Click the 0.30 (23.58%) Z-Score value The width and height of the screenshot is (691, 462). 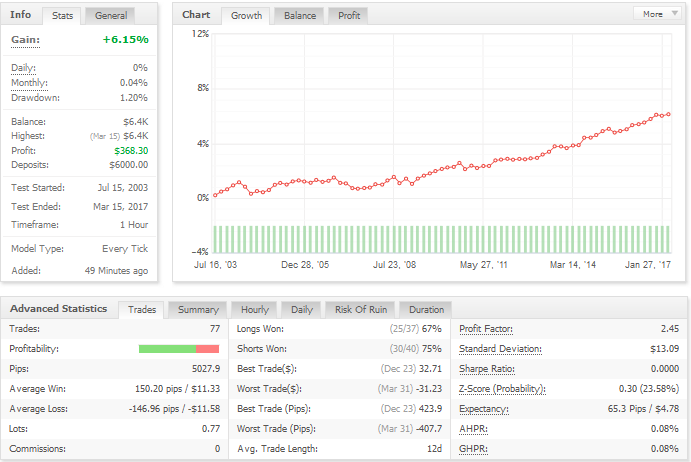click(x=649, y=389)
